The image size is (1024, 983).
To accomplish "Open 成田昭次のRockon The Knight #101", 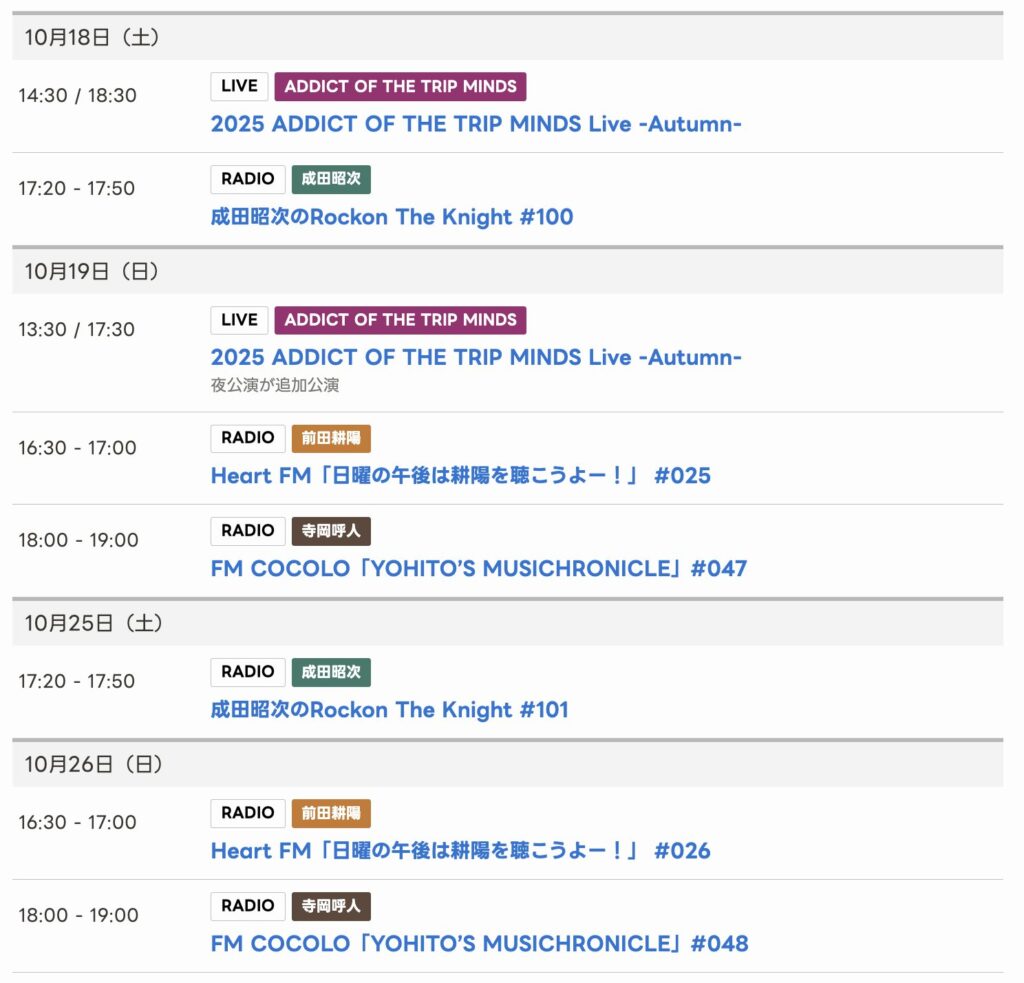I will tap(389, 710).
